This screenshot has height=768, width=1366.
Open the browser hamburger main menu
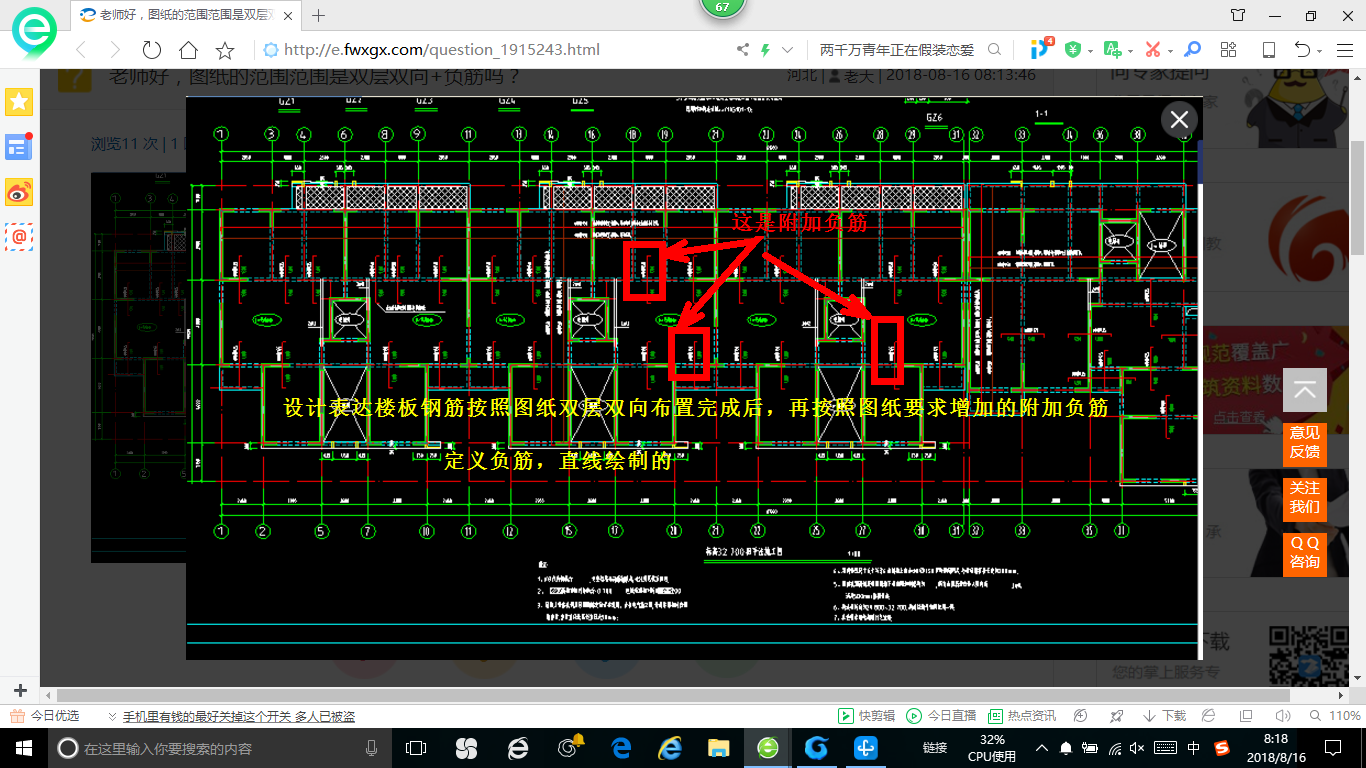pos(1343,50)
